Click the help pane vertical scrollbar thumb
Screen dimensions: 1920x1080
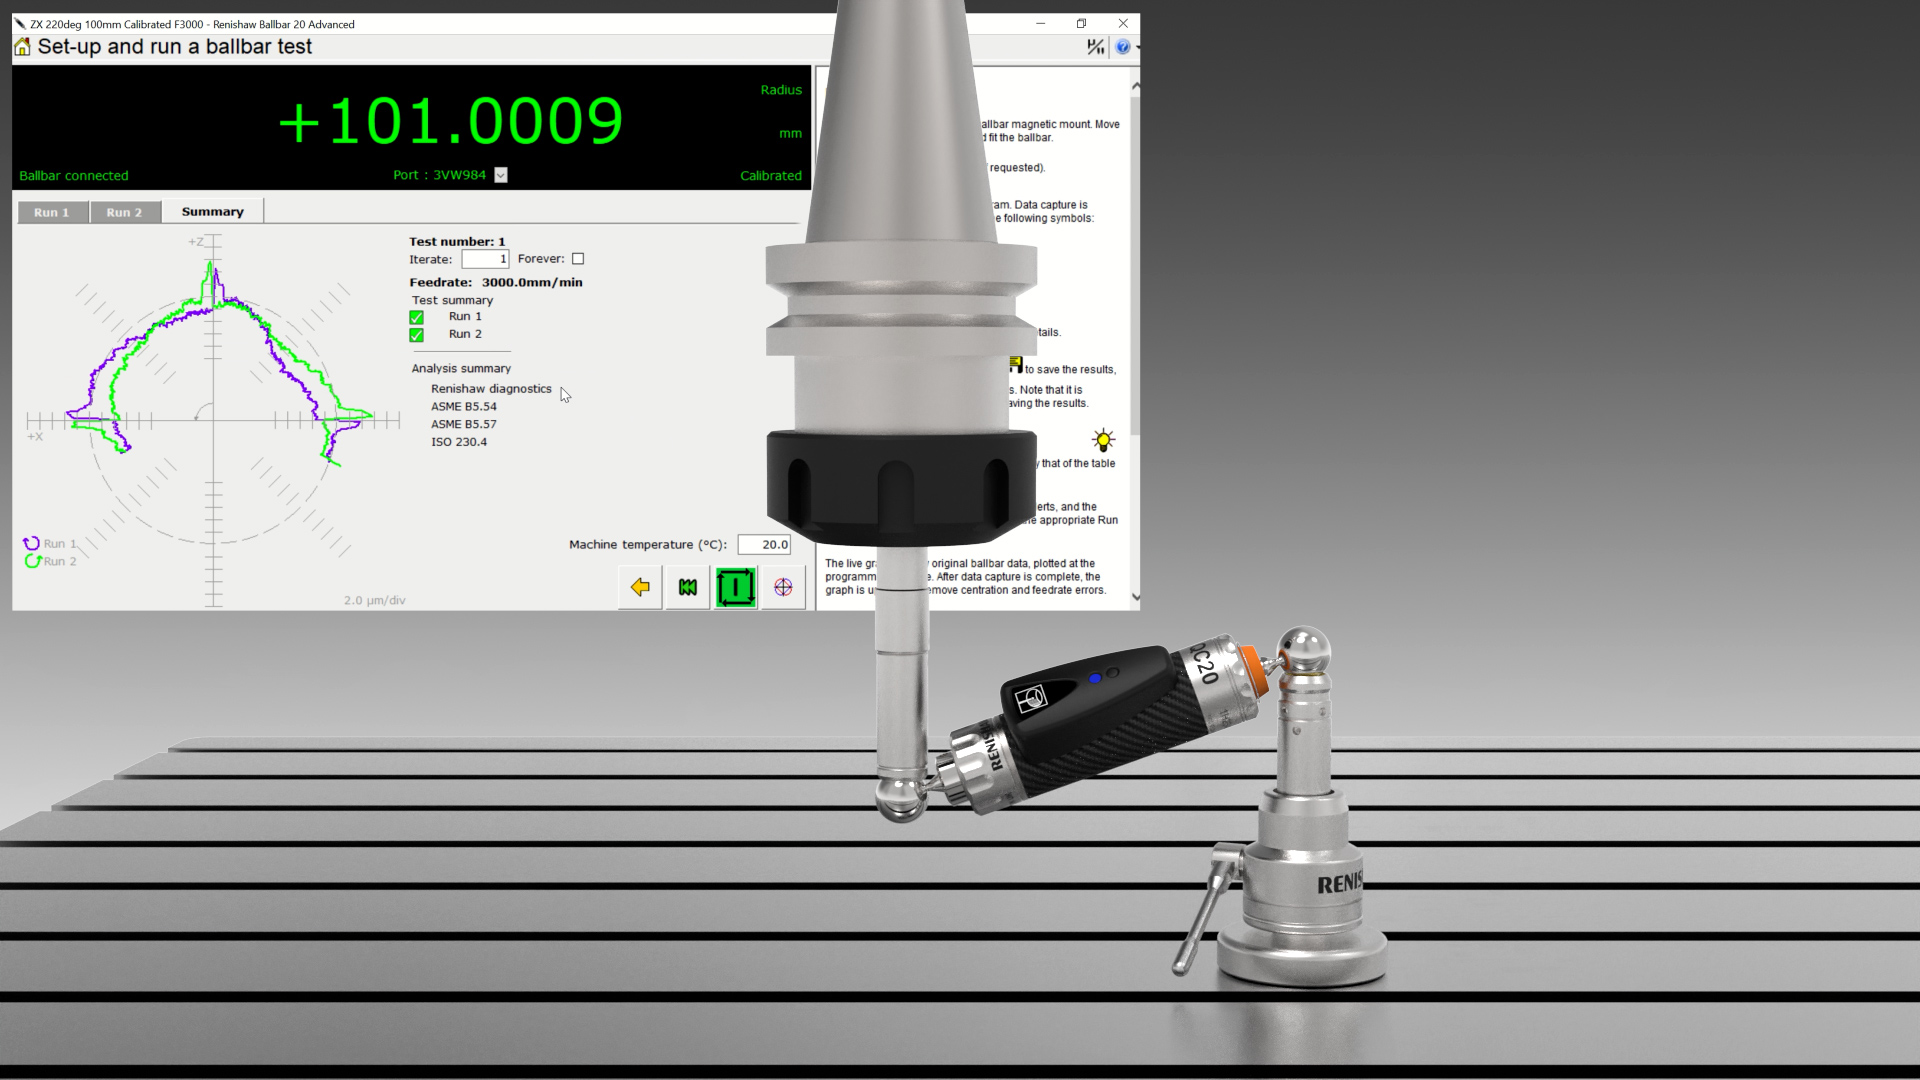1135,265
